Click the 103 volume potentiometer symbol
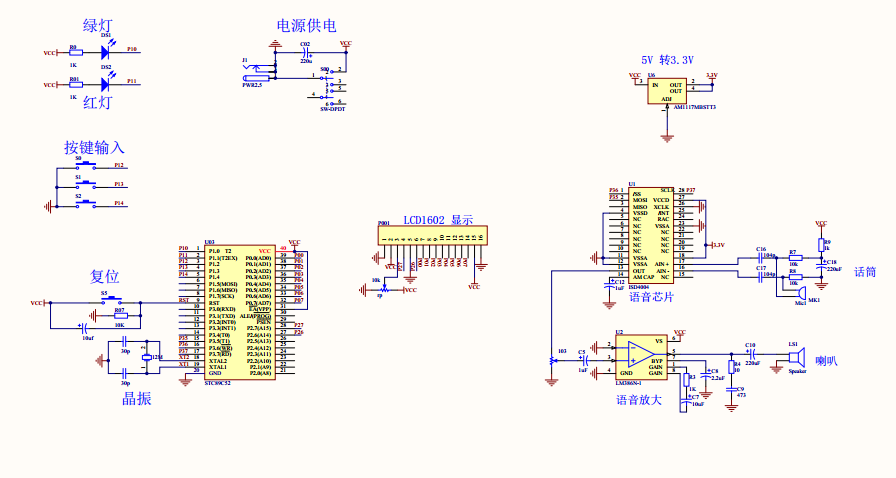This screenshot has height=478, width=896. click(x=553, y=360)
